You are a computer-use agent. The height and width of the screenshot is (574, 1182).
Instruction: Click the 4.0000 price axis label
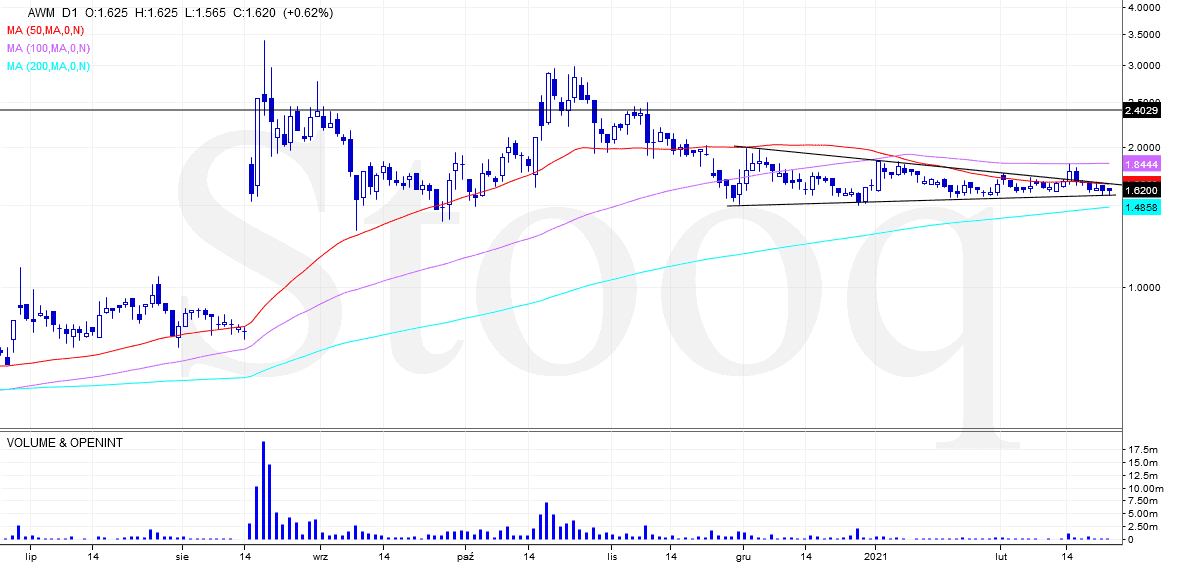point(1144,7)
